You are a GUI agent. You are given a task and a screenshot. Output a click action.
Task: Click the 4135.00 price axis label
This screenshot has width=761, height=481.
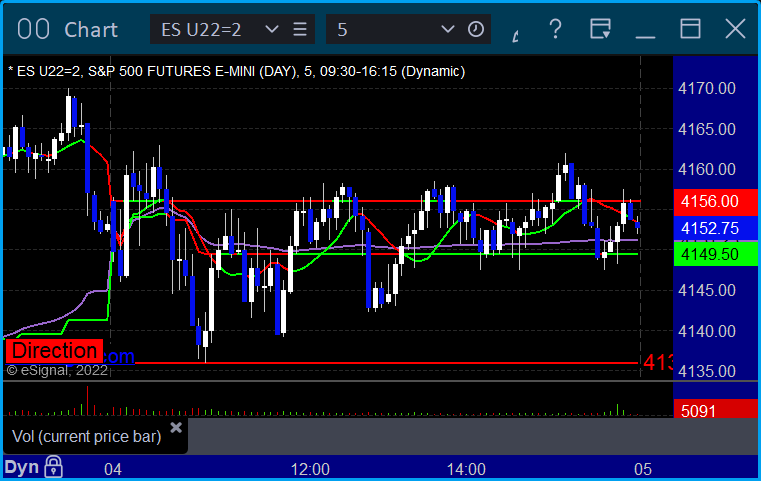point(707,371)
